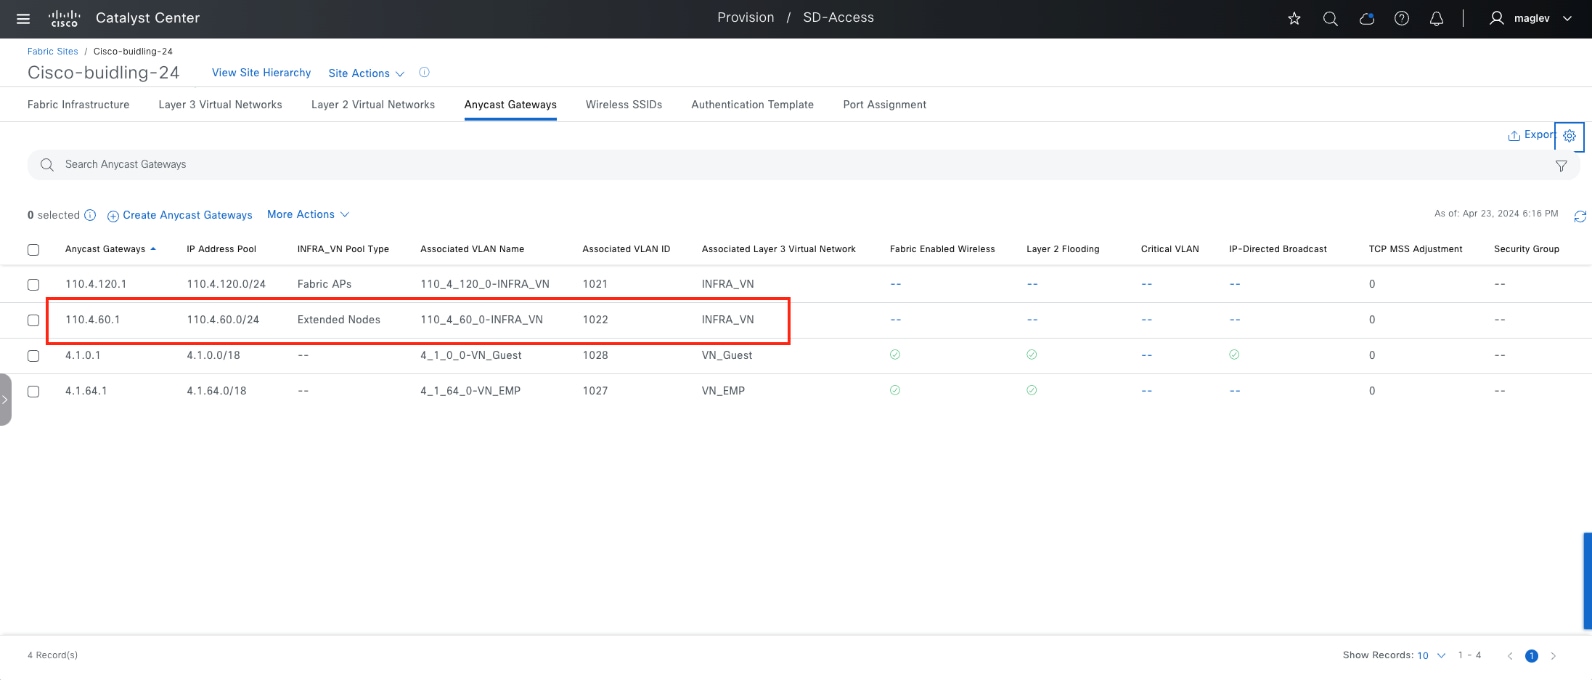
Task: Check the 4.1.0.1 gateway row
Action: (33, 356)
